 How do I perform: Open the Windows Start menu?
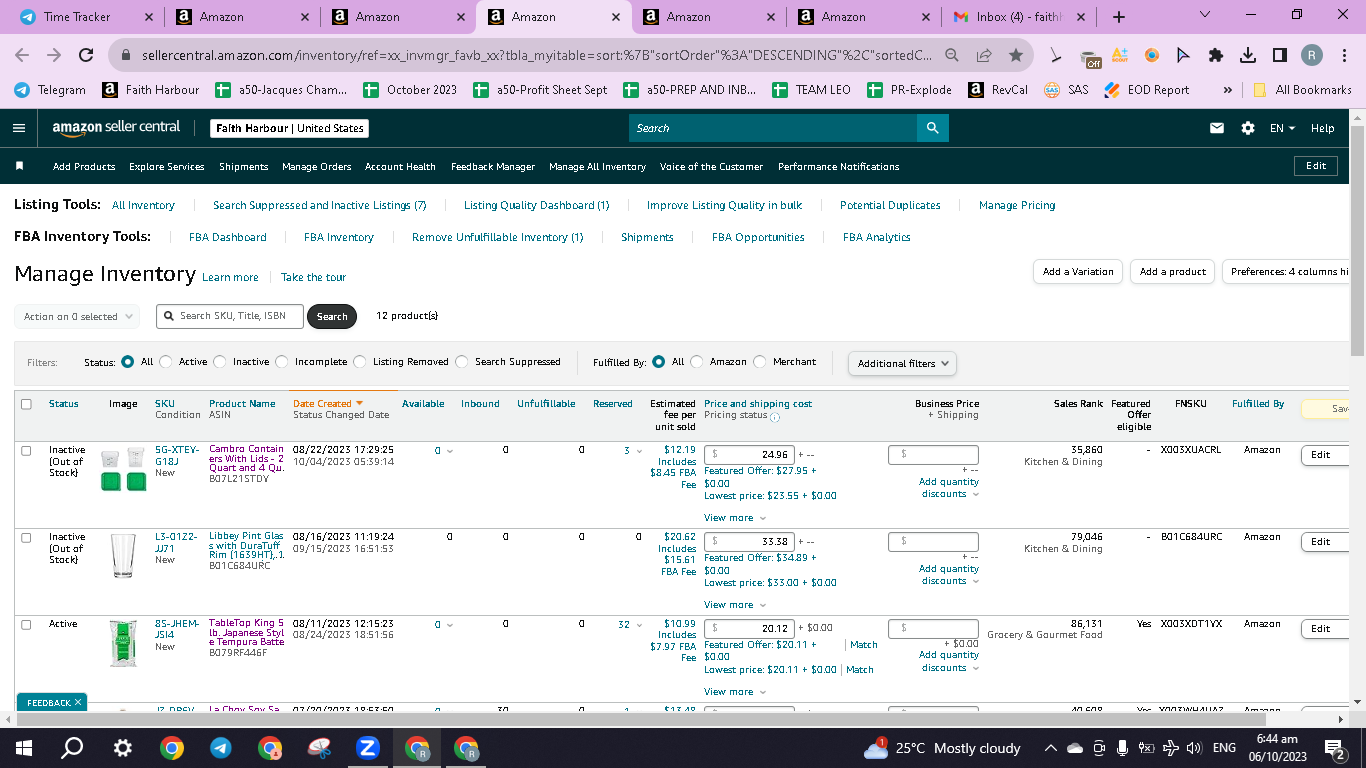(24, 748)
